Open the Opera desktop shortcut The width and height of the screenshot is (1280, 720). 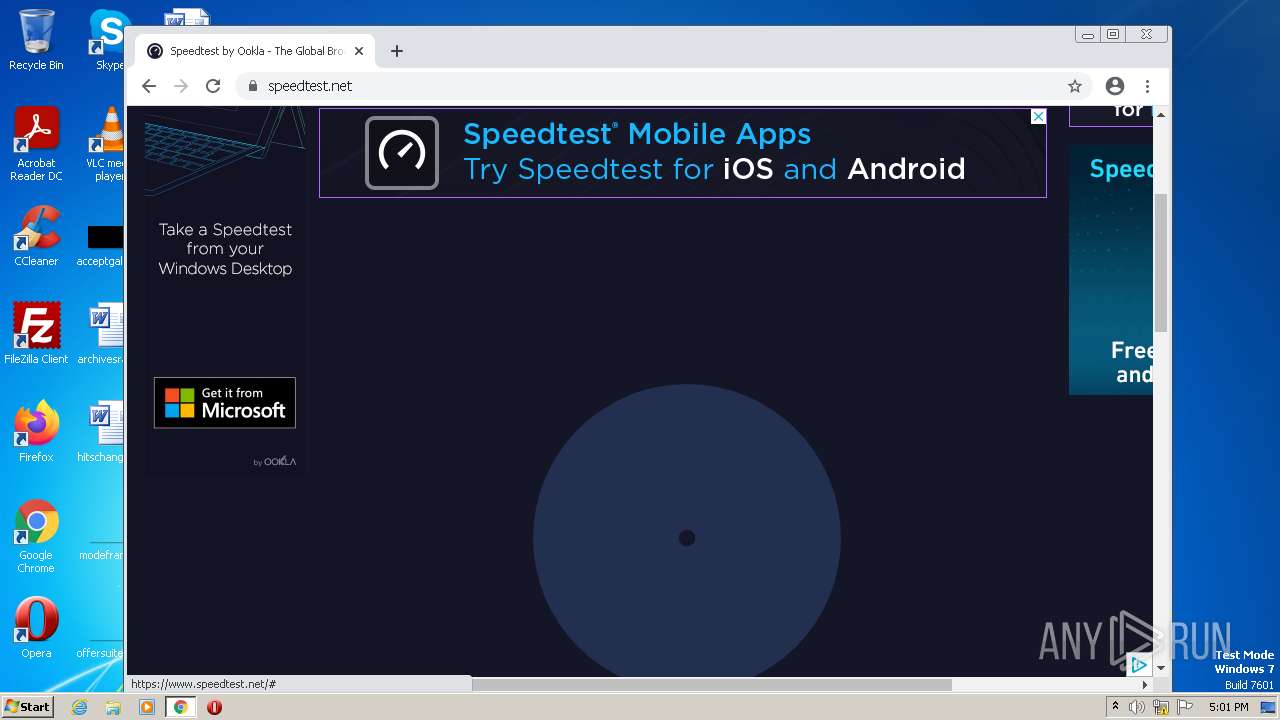pyautogui.click(x=36, y=628)
